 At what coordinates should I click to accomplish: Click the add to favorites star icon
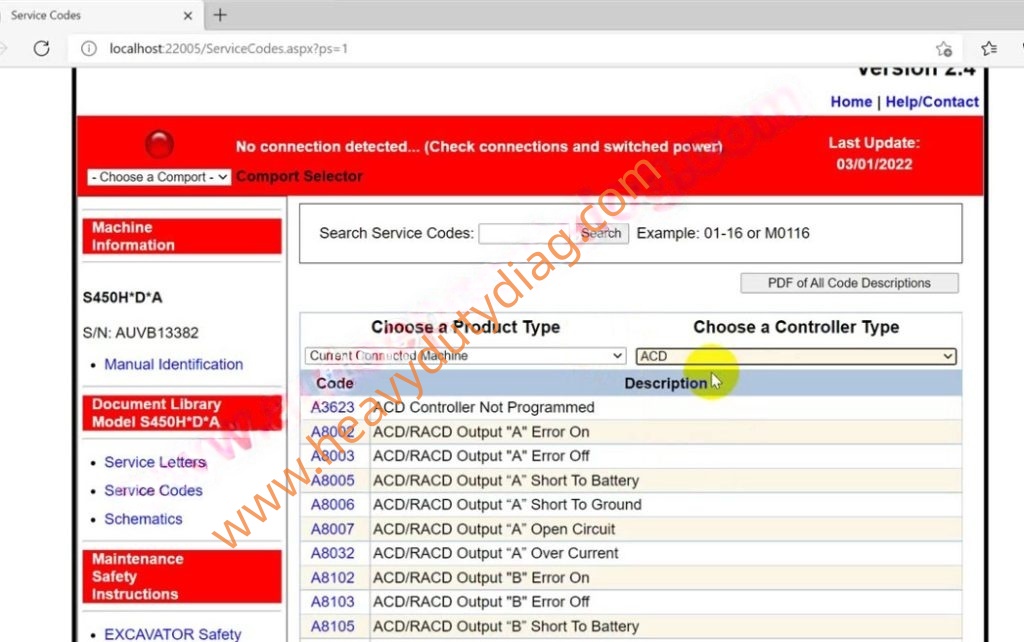(x=943, y=48)
